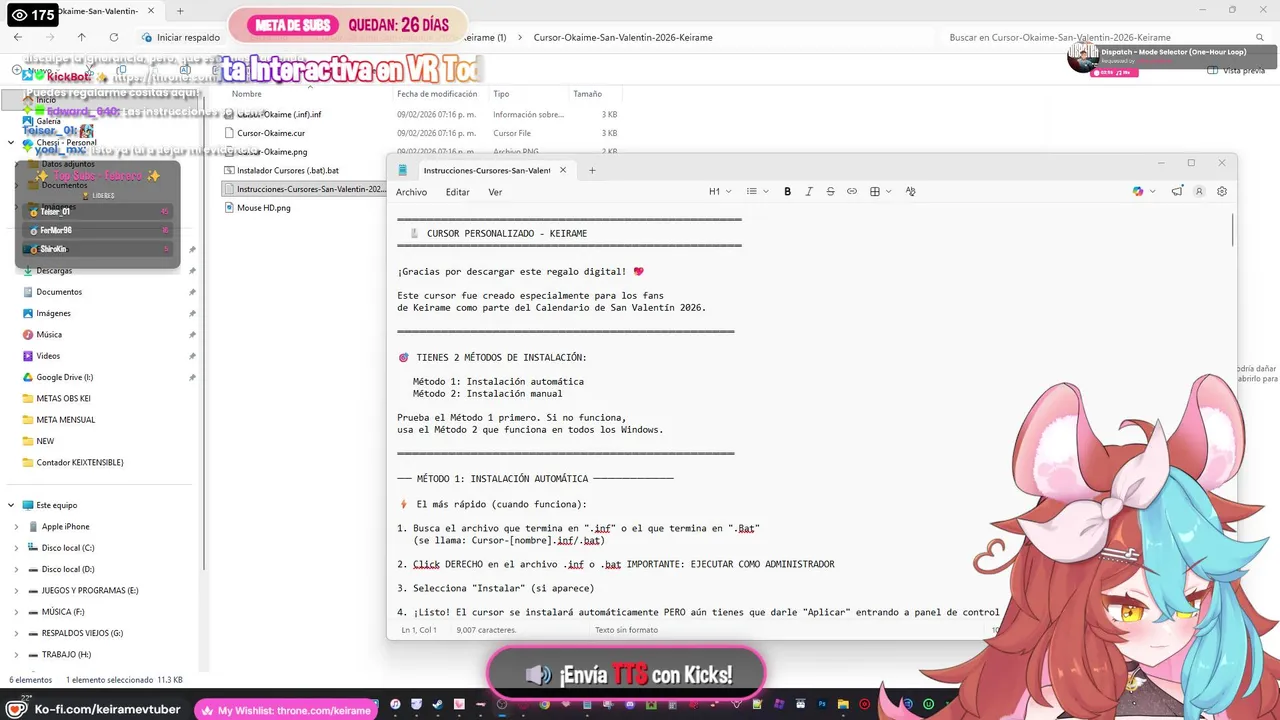Expand Disco local (C:) tree node

(x=16, y=548)
